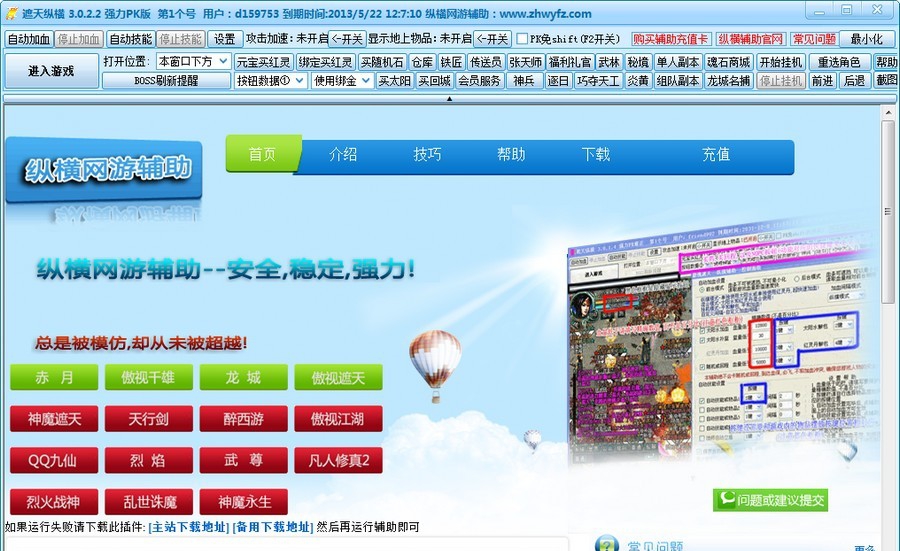Viewport: 900px width, 551px height.
Task: Select the 技巧 navigation tab
Action: click(x=428, y=154)
